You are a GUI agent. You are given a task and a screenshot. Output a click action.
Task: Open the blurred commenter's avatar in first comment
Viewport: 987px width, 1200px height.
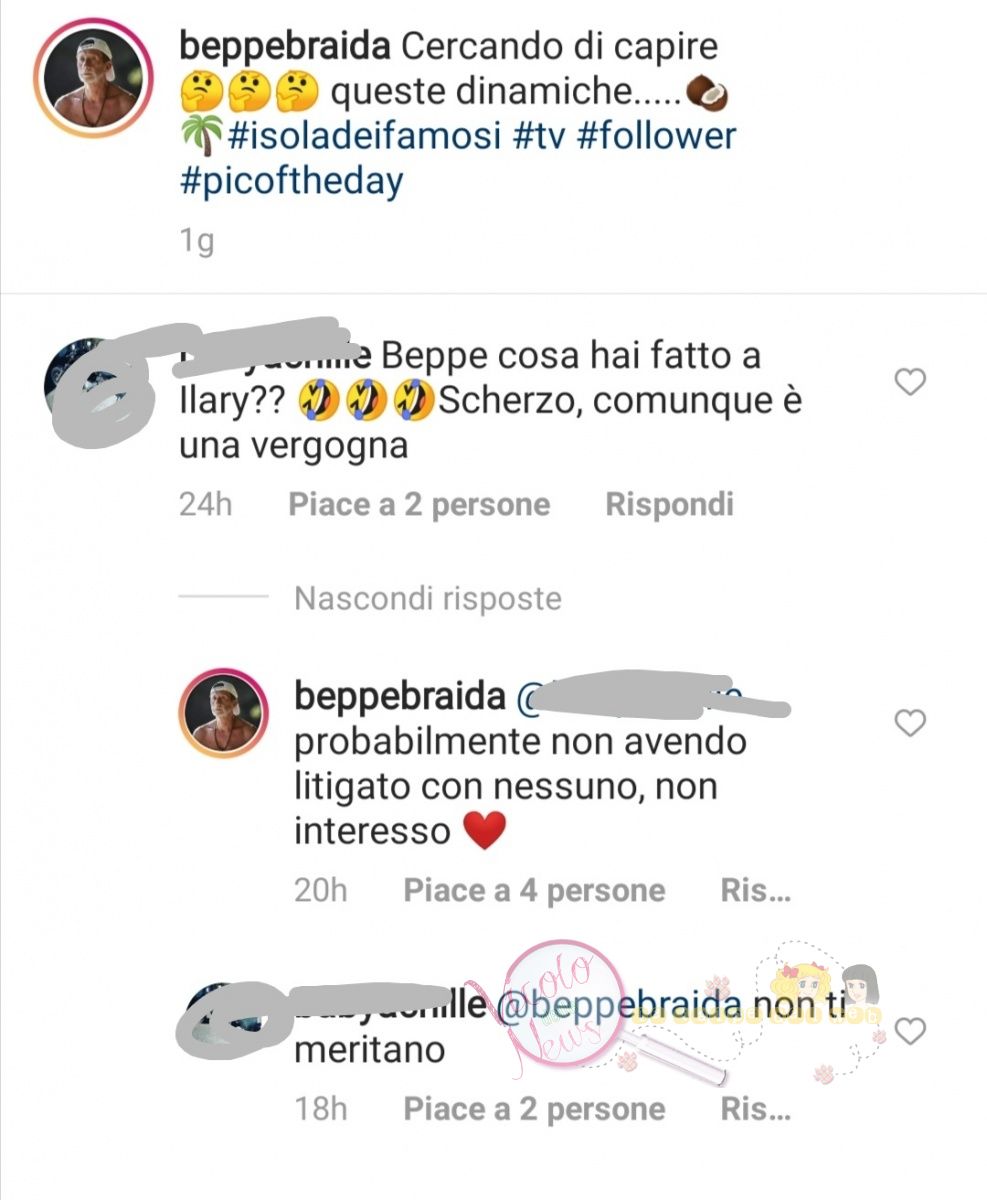[90, 382]
